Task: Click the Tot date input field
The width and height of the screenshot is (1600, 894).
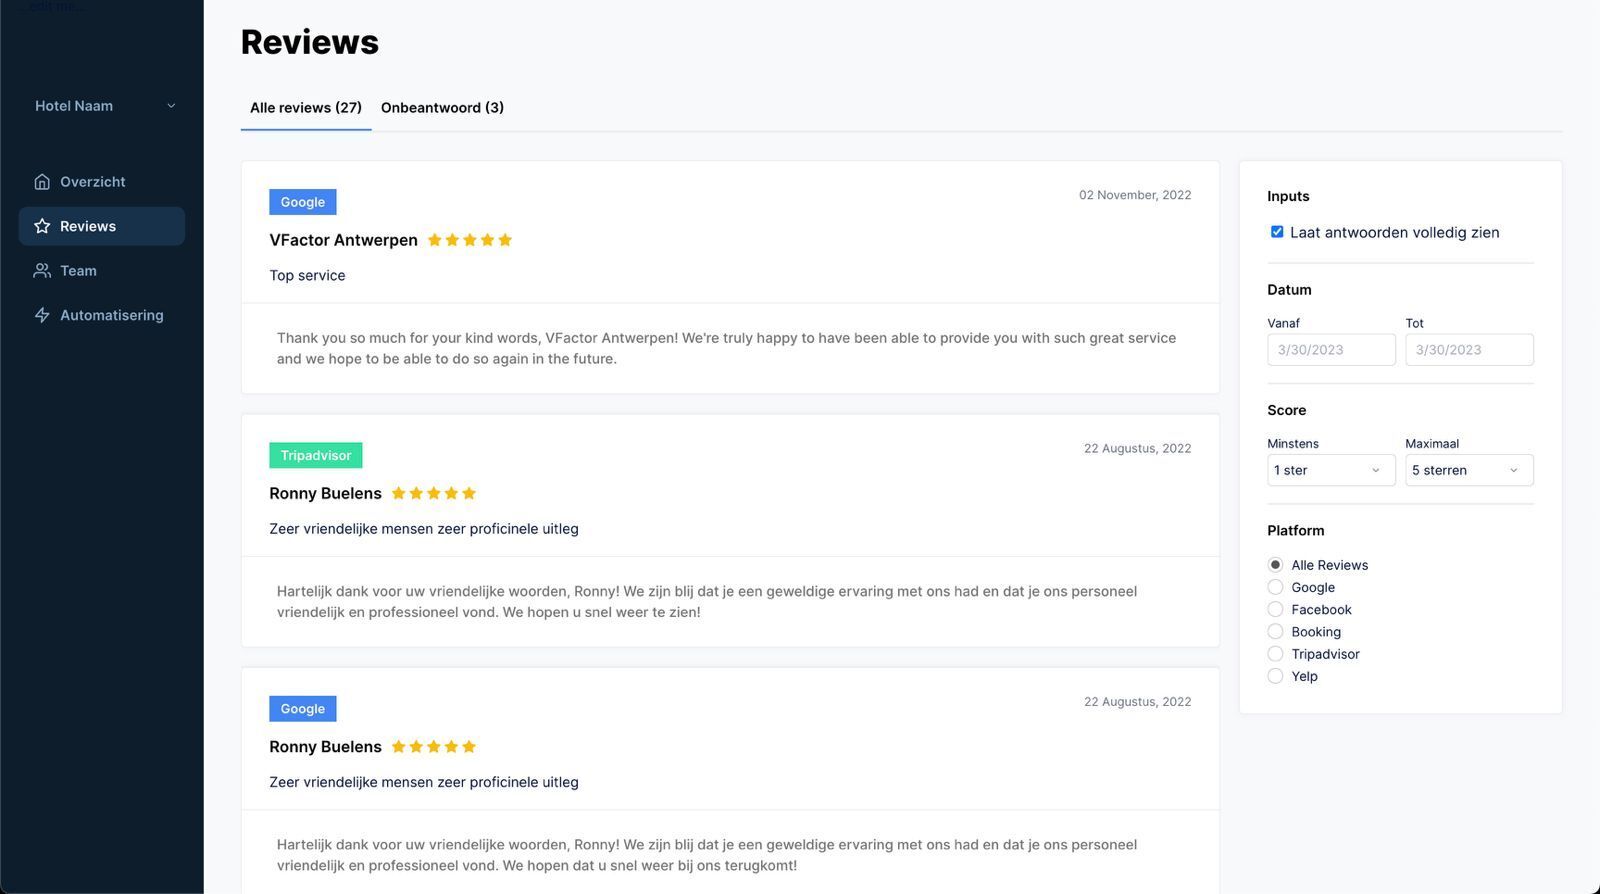Action: point(1469,350)
